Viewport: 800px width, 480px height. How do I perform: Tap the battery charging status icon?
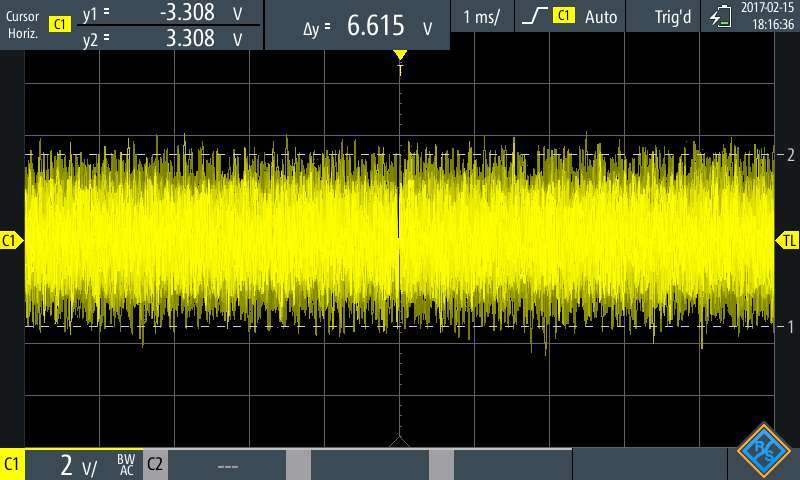tap(720, 16)
